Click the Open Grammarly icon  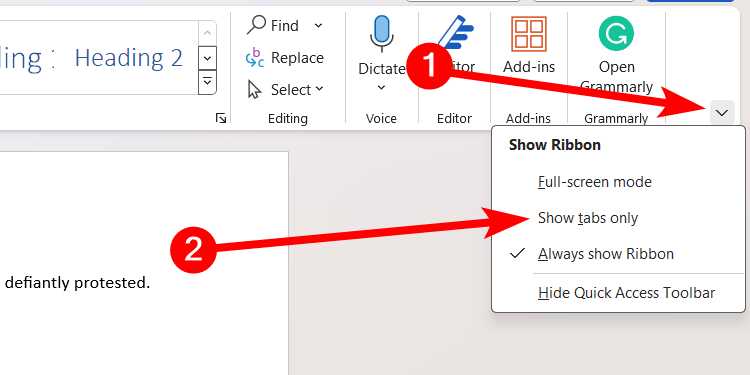click(616, 33)
